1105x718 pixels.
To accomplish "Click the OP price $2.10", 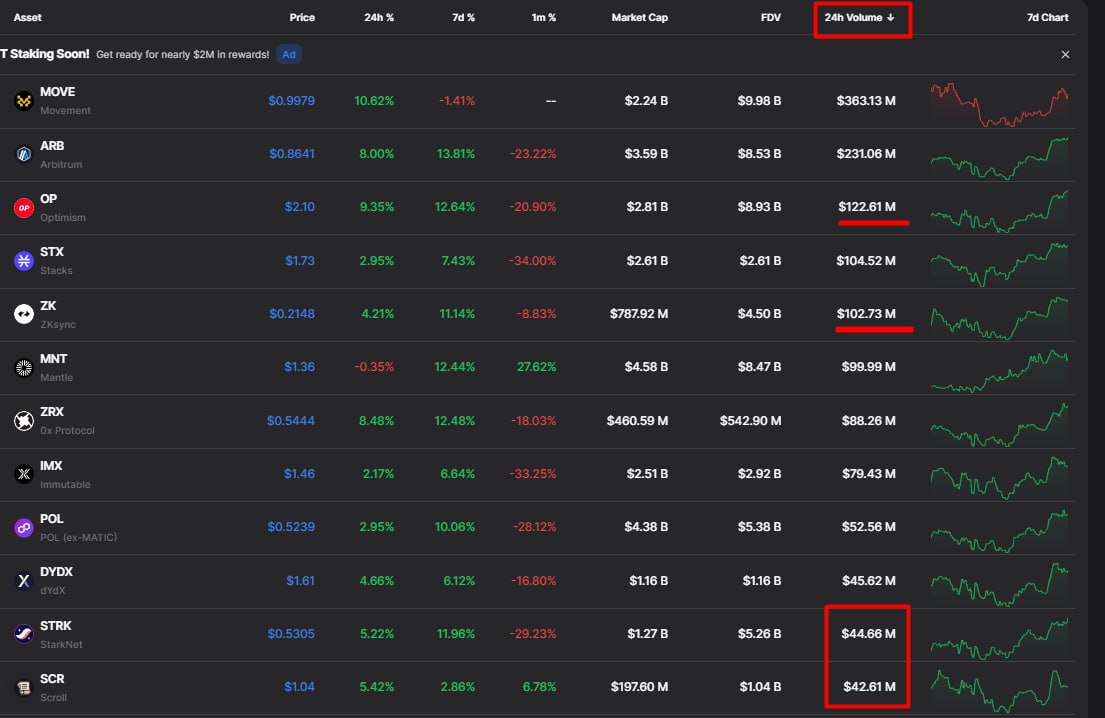I will 300,207.
